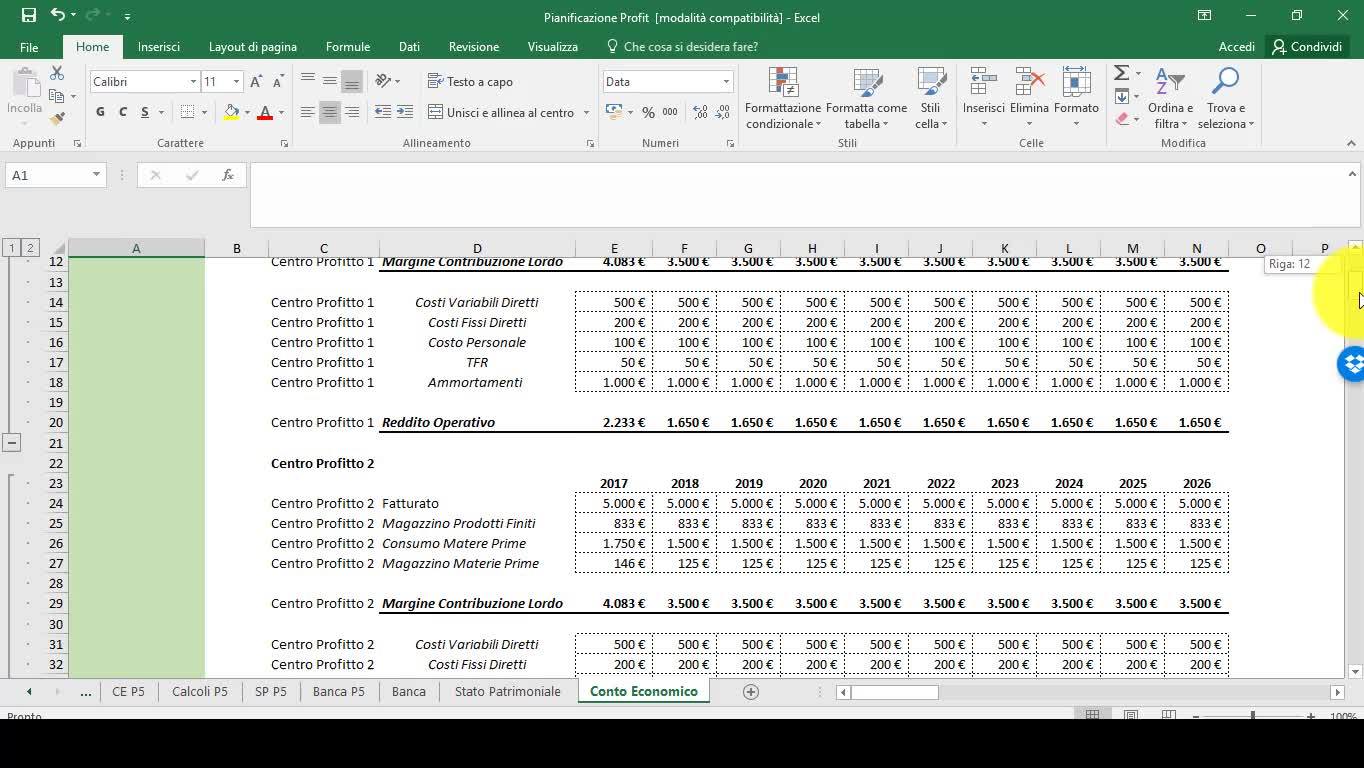
Task: Click Unisci e allinea al centro
Action: (501, 112)
